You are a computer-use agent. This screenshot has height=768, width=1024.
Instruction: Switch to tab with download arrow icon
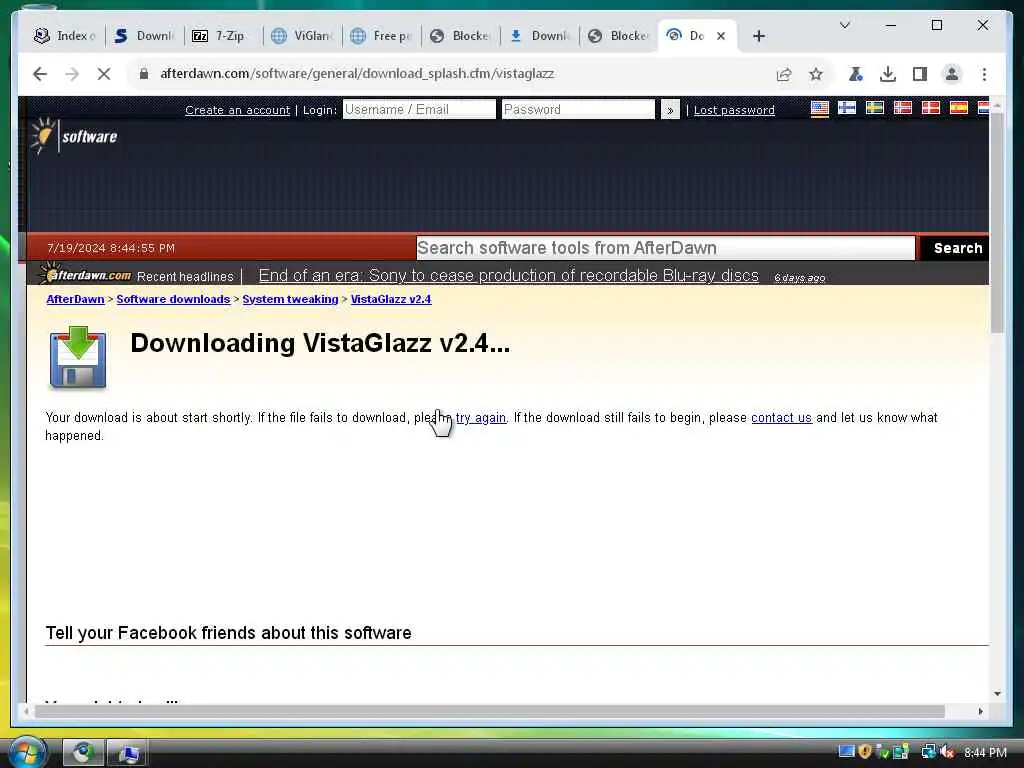coord(540,36)
